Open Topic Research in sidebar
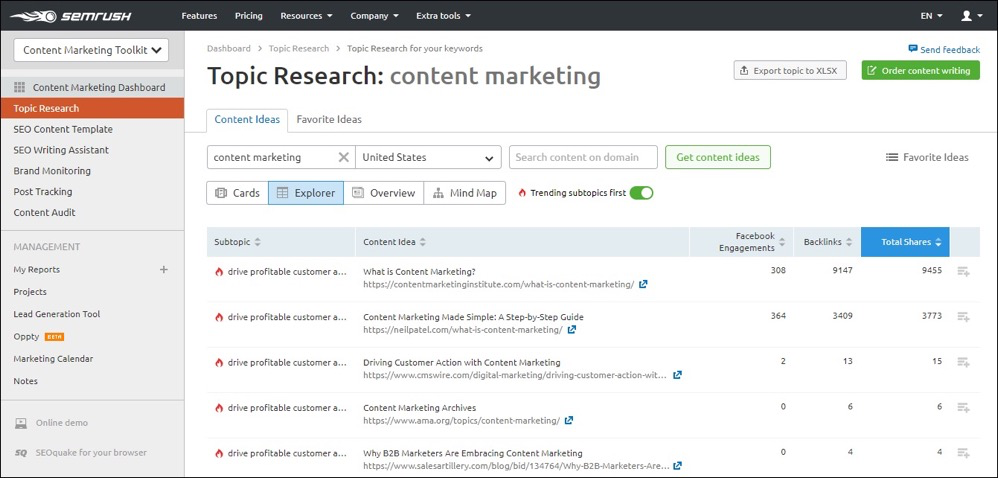 [92, 108]
